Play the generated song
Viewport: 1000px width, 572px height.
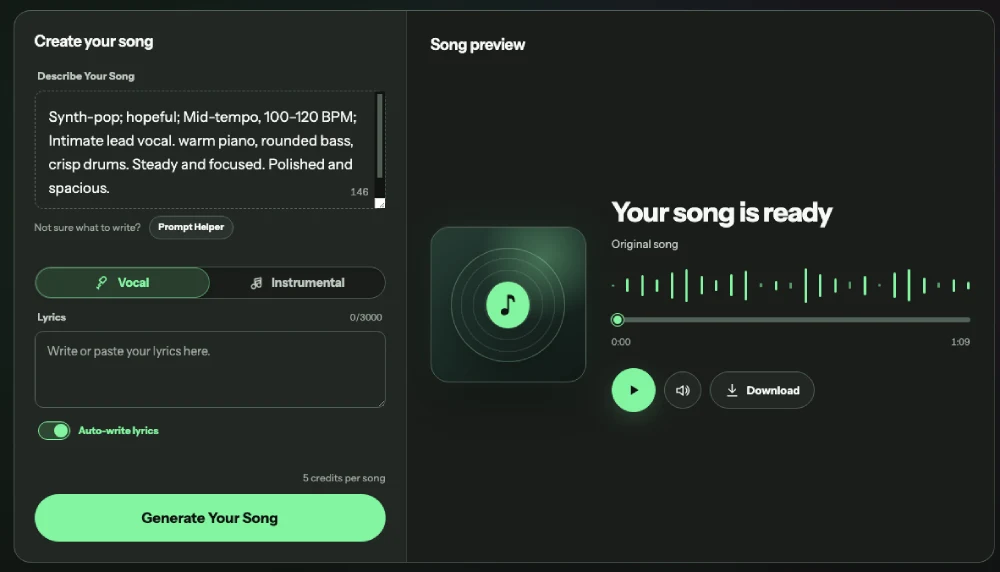click(x=633, y=390)
